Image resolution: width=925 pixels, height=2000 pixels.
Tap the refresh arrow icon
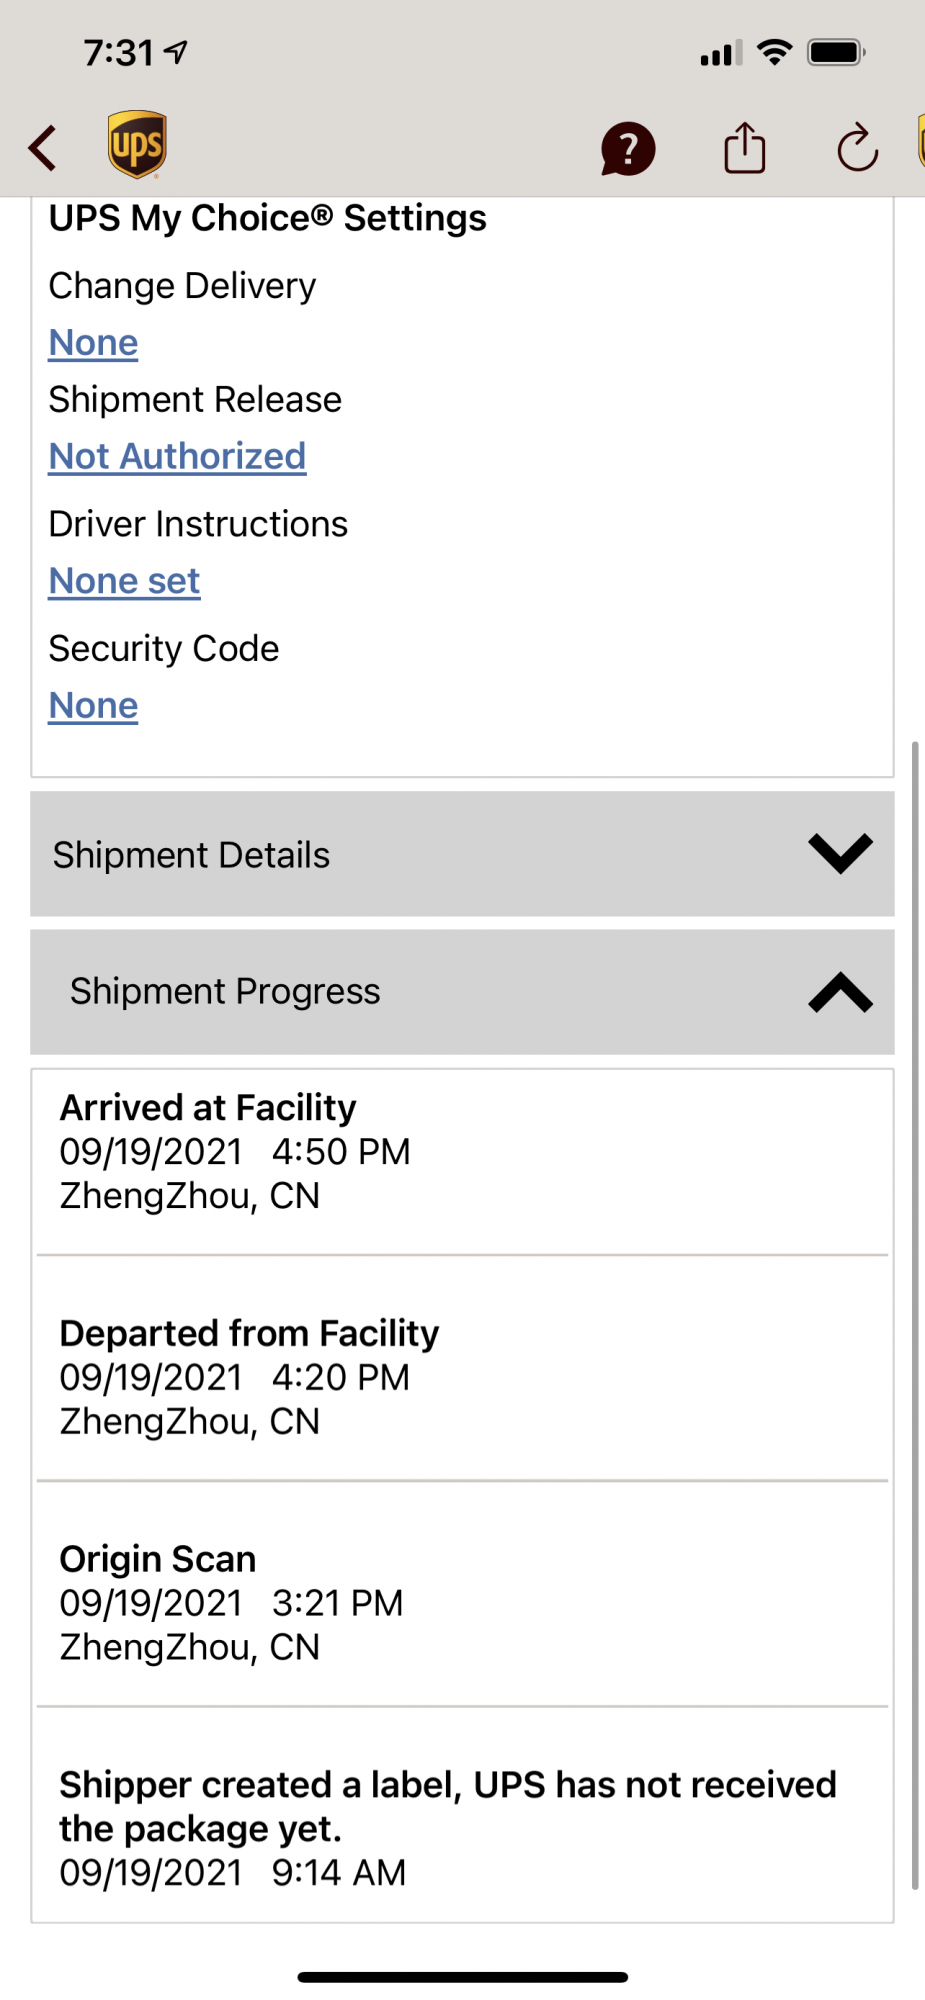pyautogui.click(x=857, y=149)
